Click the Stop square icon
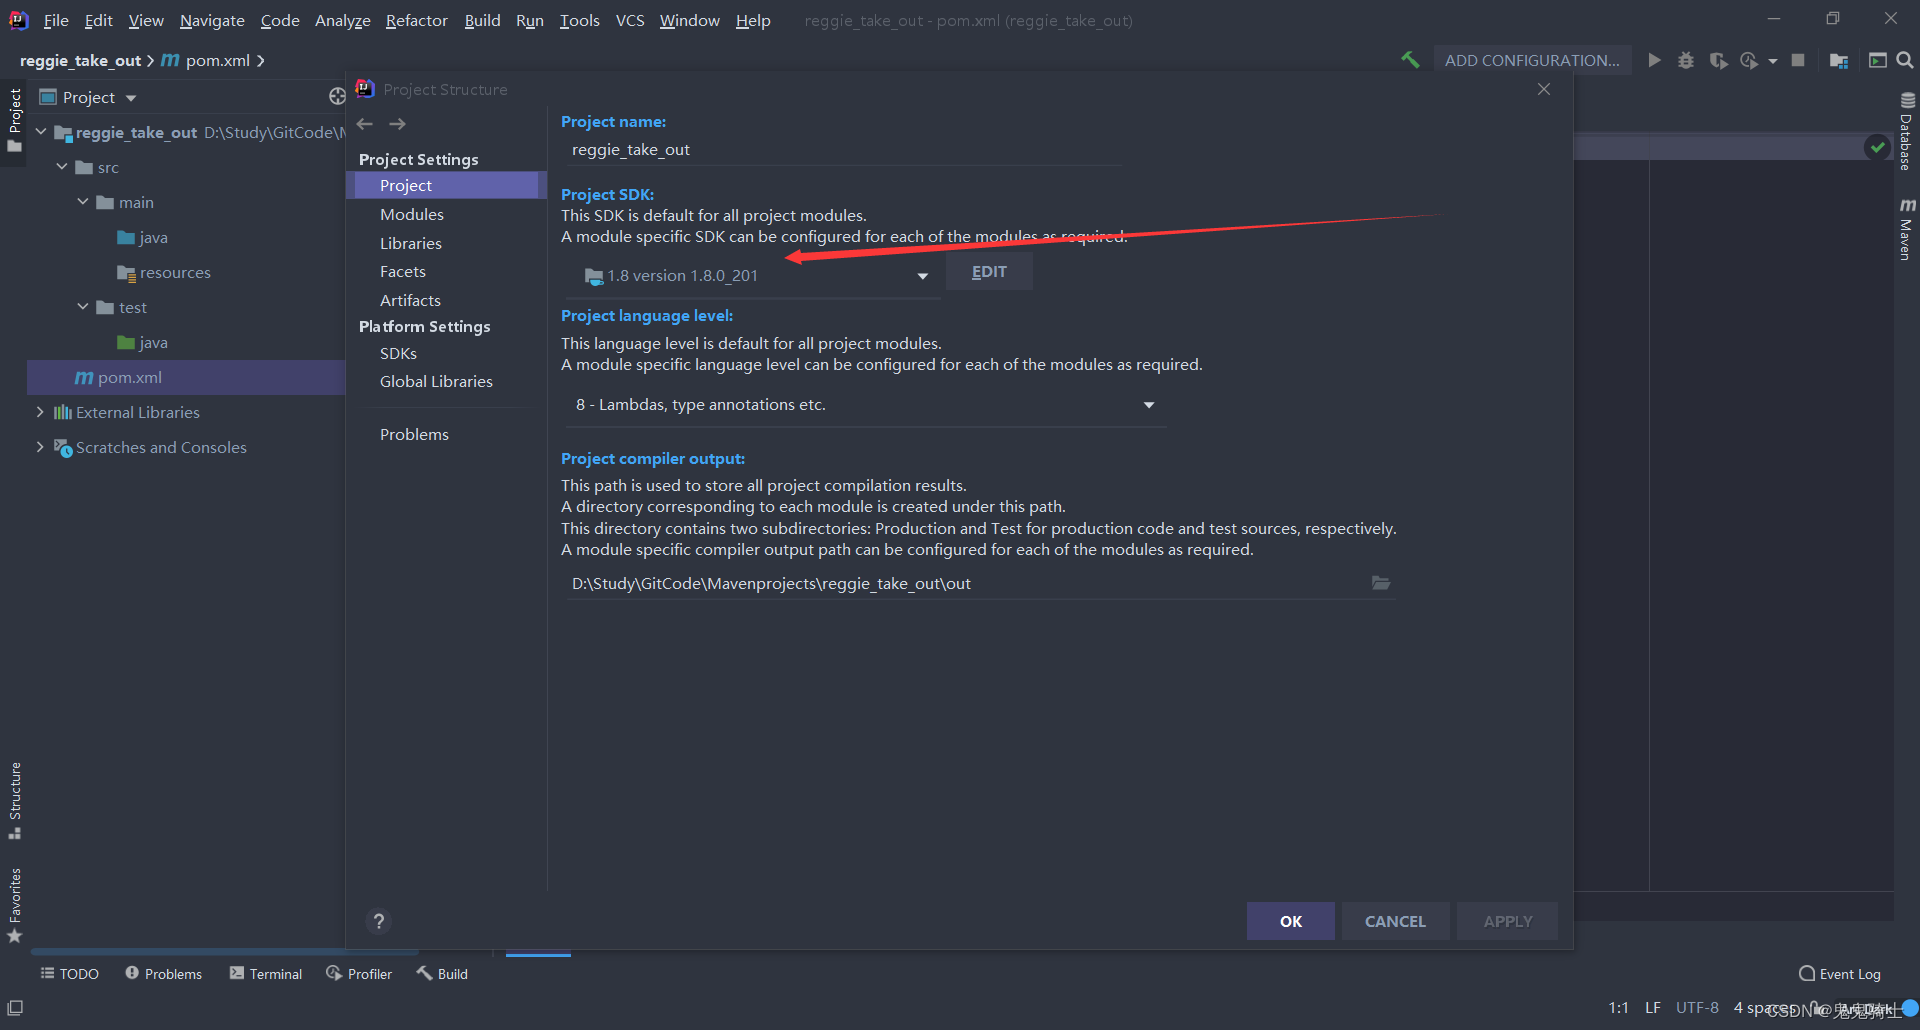The image size is (1920, 1030). click(1798, 60)
